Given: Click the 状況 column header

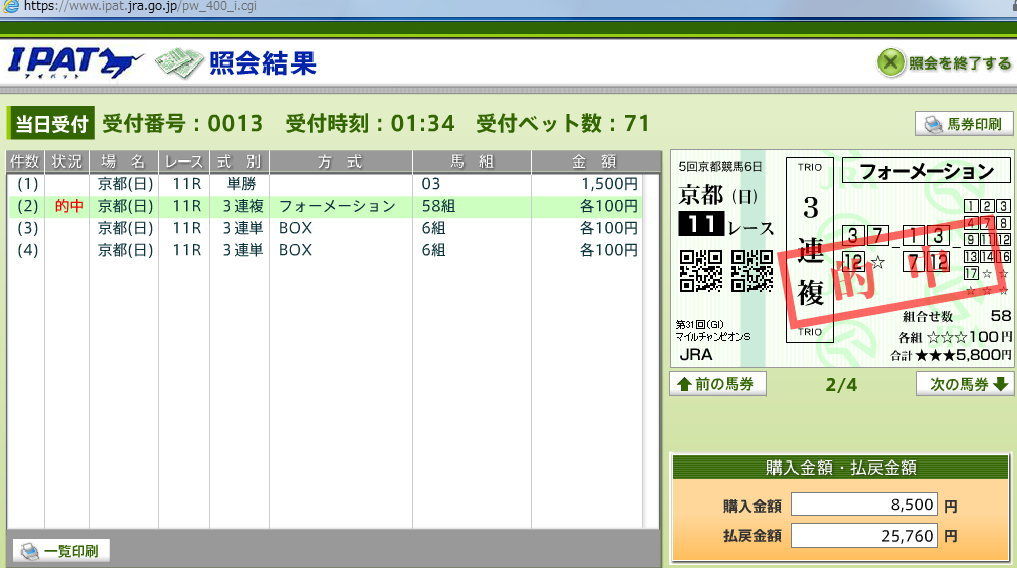Looking at the screenshot, I should (67, 161).
